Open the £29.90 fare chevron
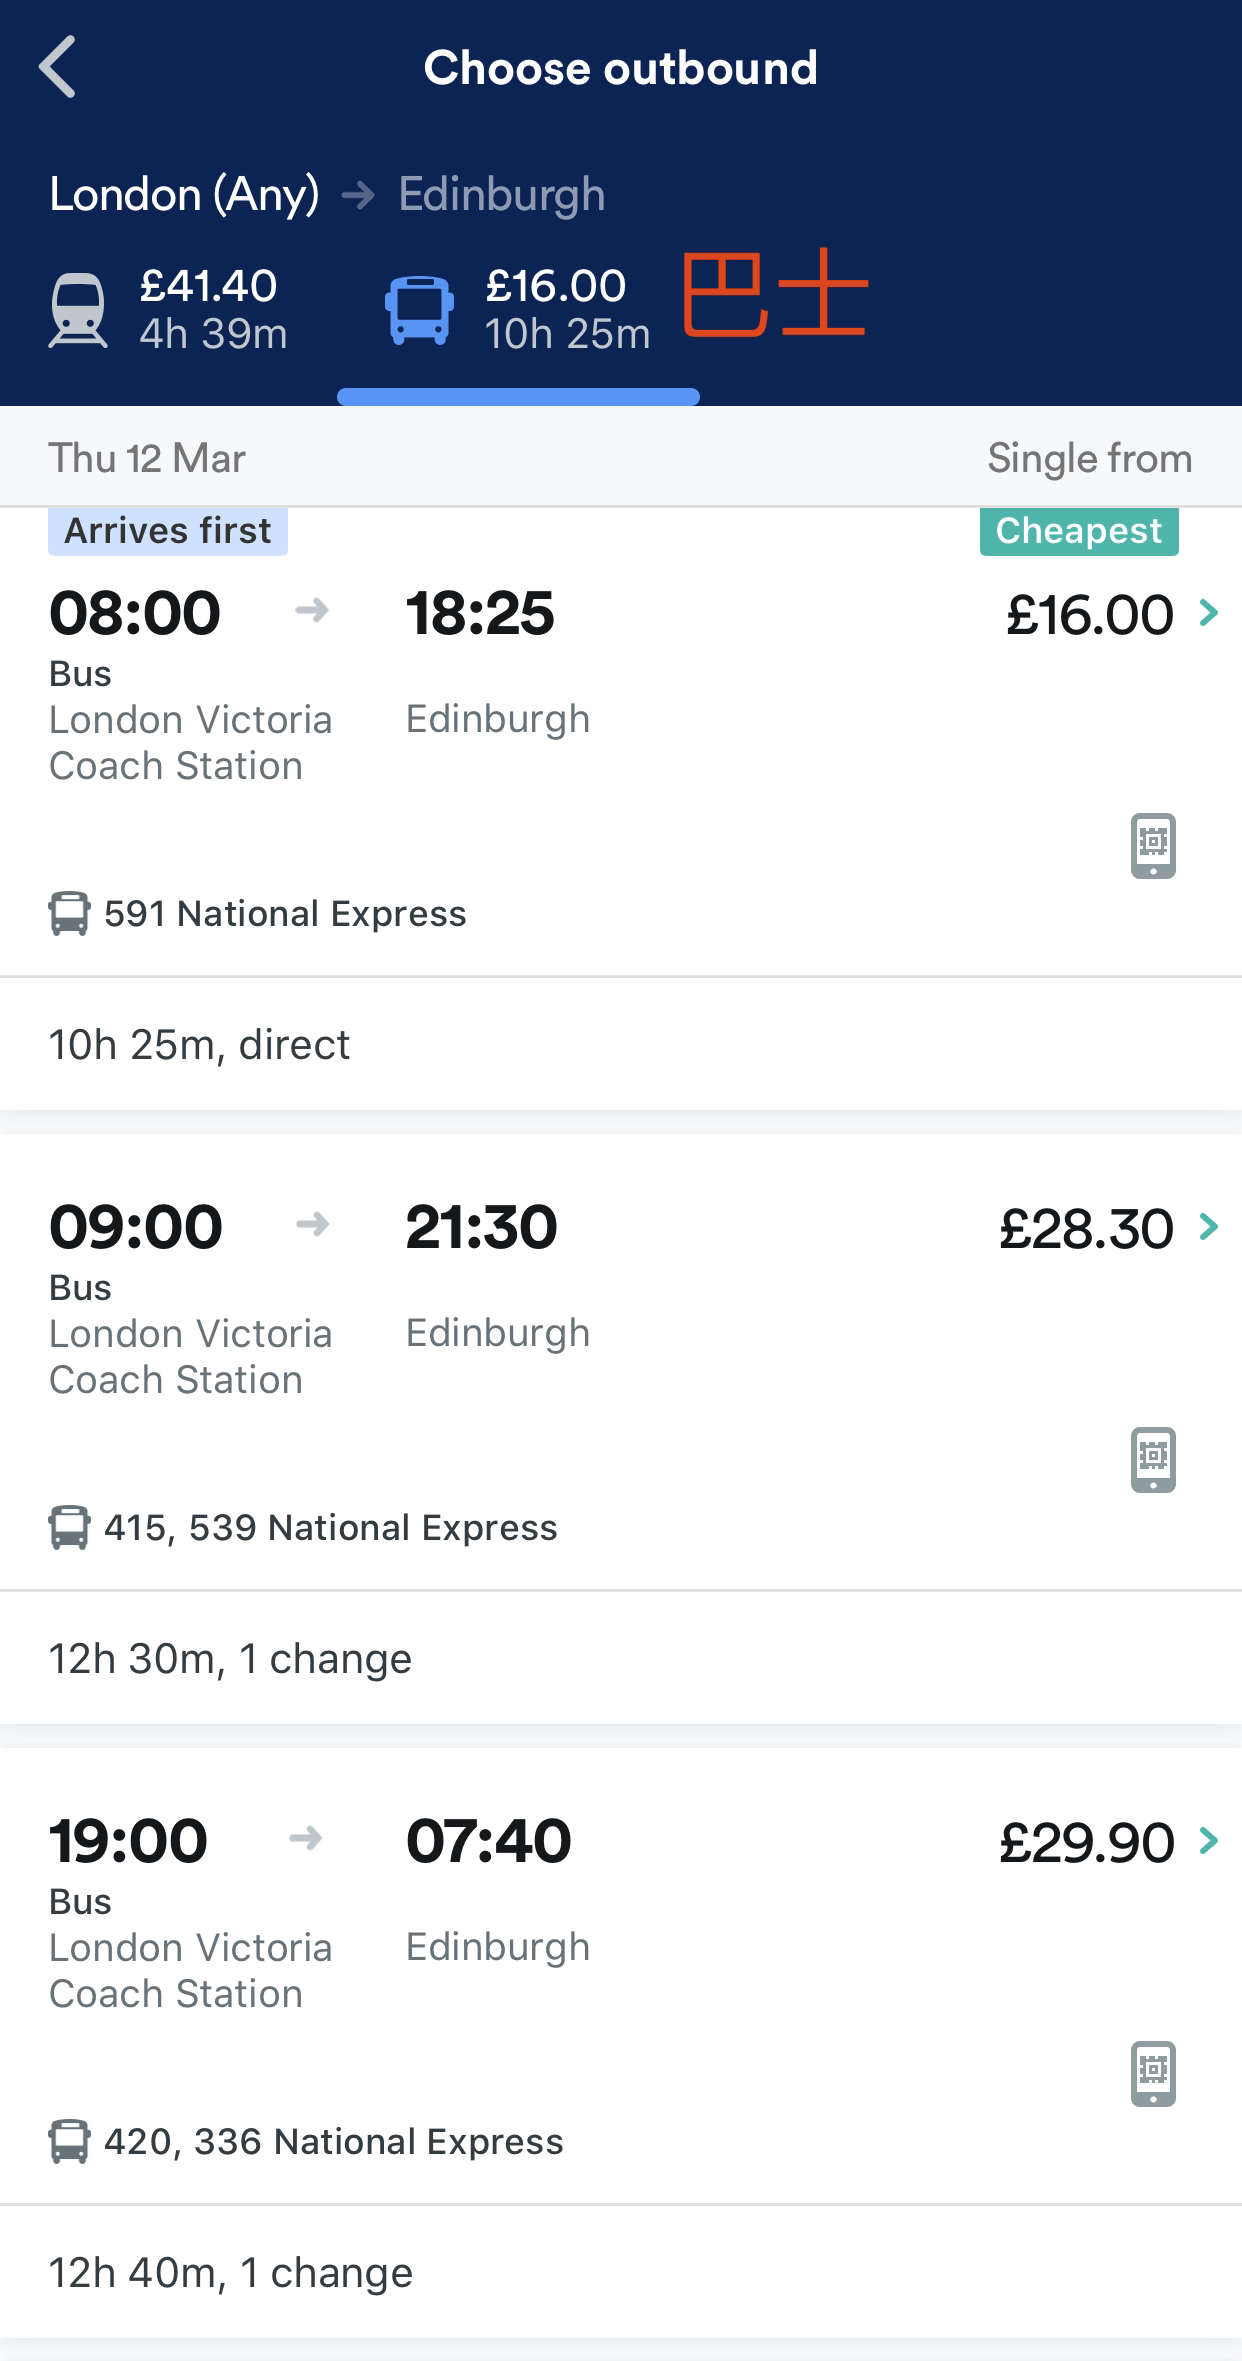The image size is (1242, 2361). tap(1209, 1840)
